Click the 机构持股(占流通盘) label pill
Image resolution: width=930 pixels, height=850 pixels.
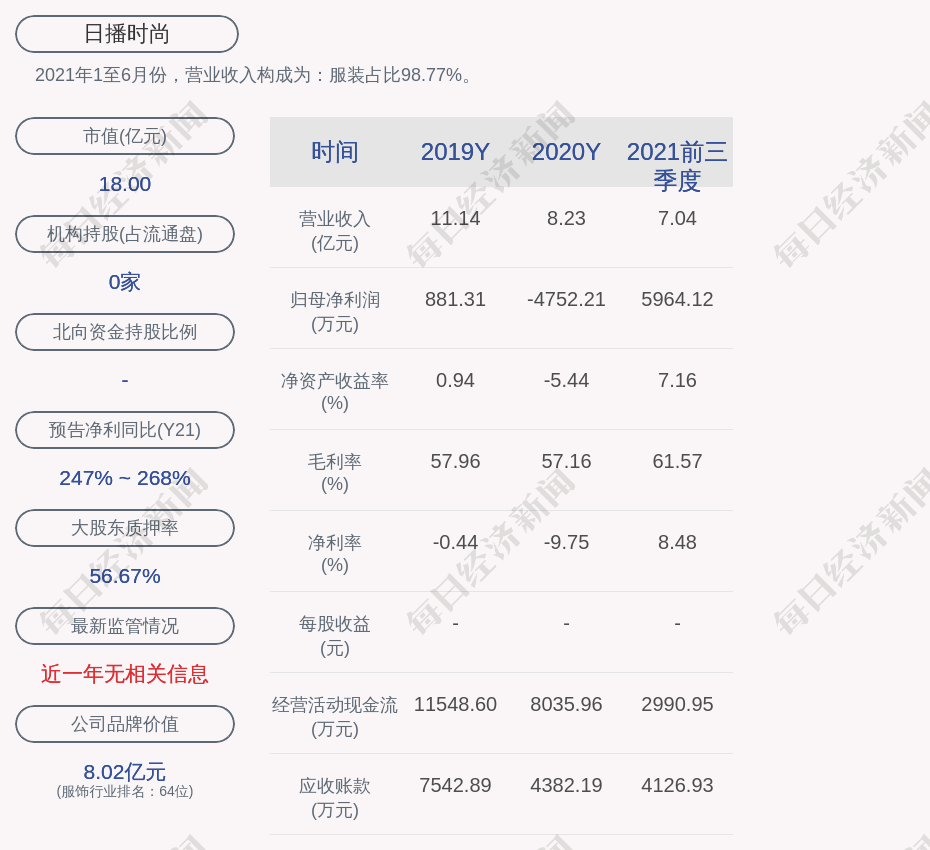coord(125,234)
